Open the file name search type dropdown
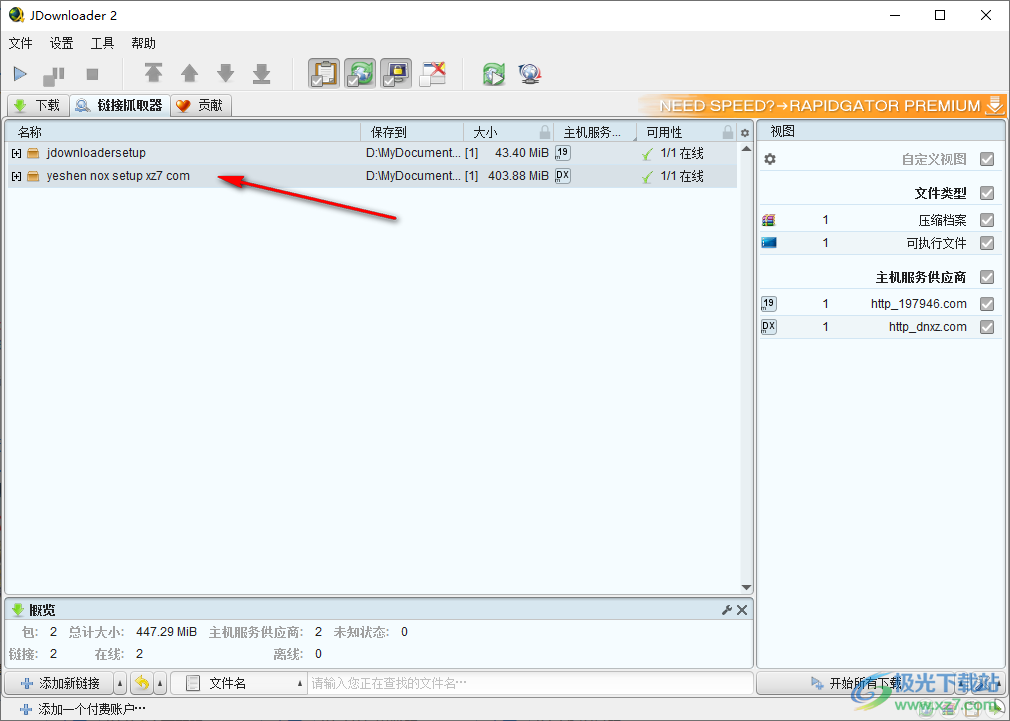The width and height of the screenshot is (1010, 721). click(x=238, y=683)
